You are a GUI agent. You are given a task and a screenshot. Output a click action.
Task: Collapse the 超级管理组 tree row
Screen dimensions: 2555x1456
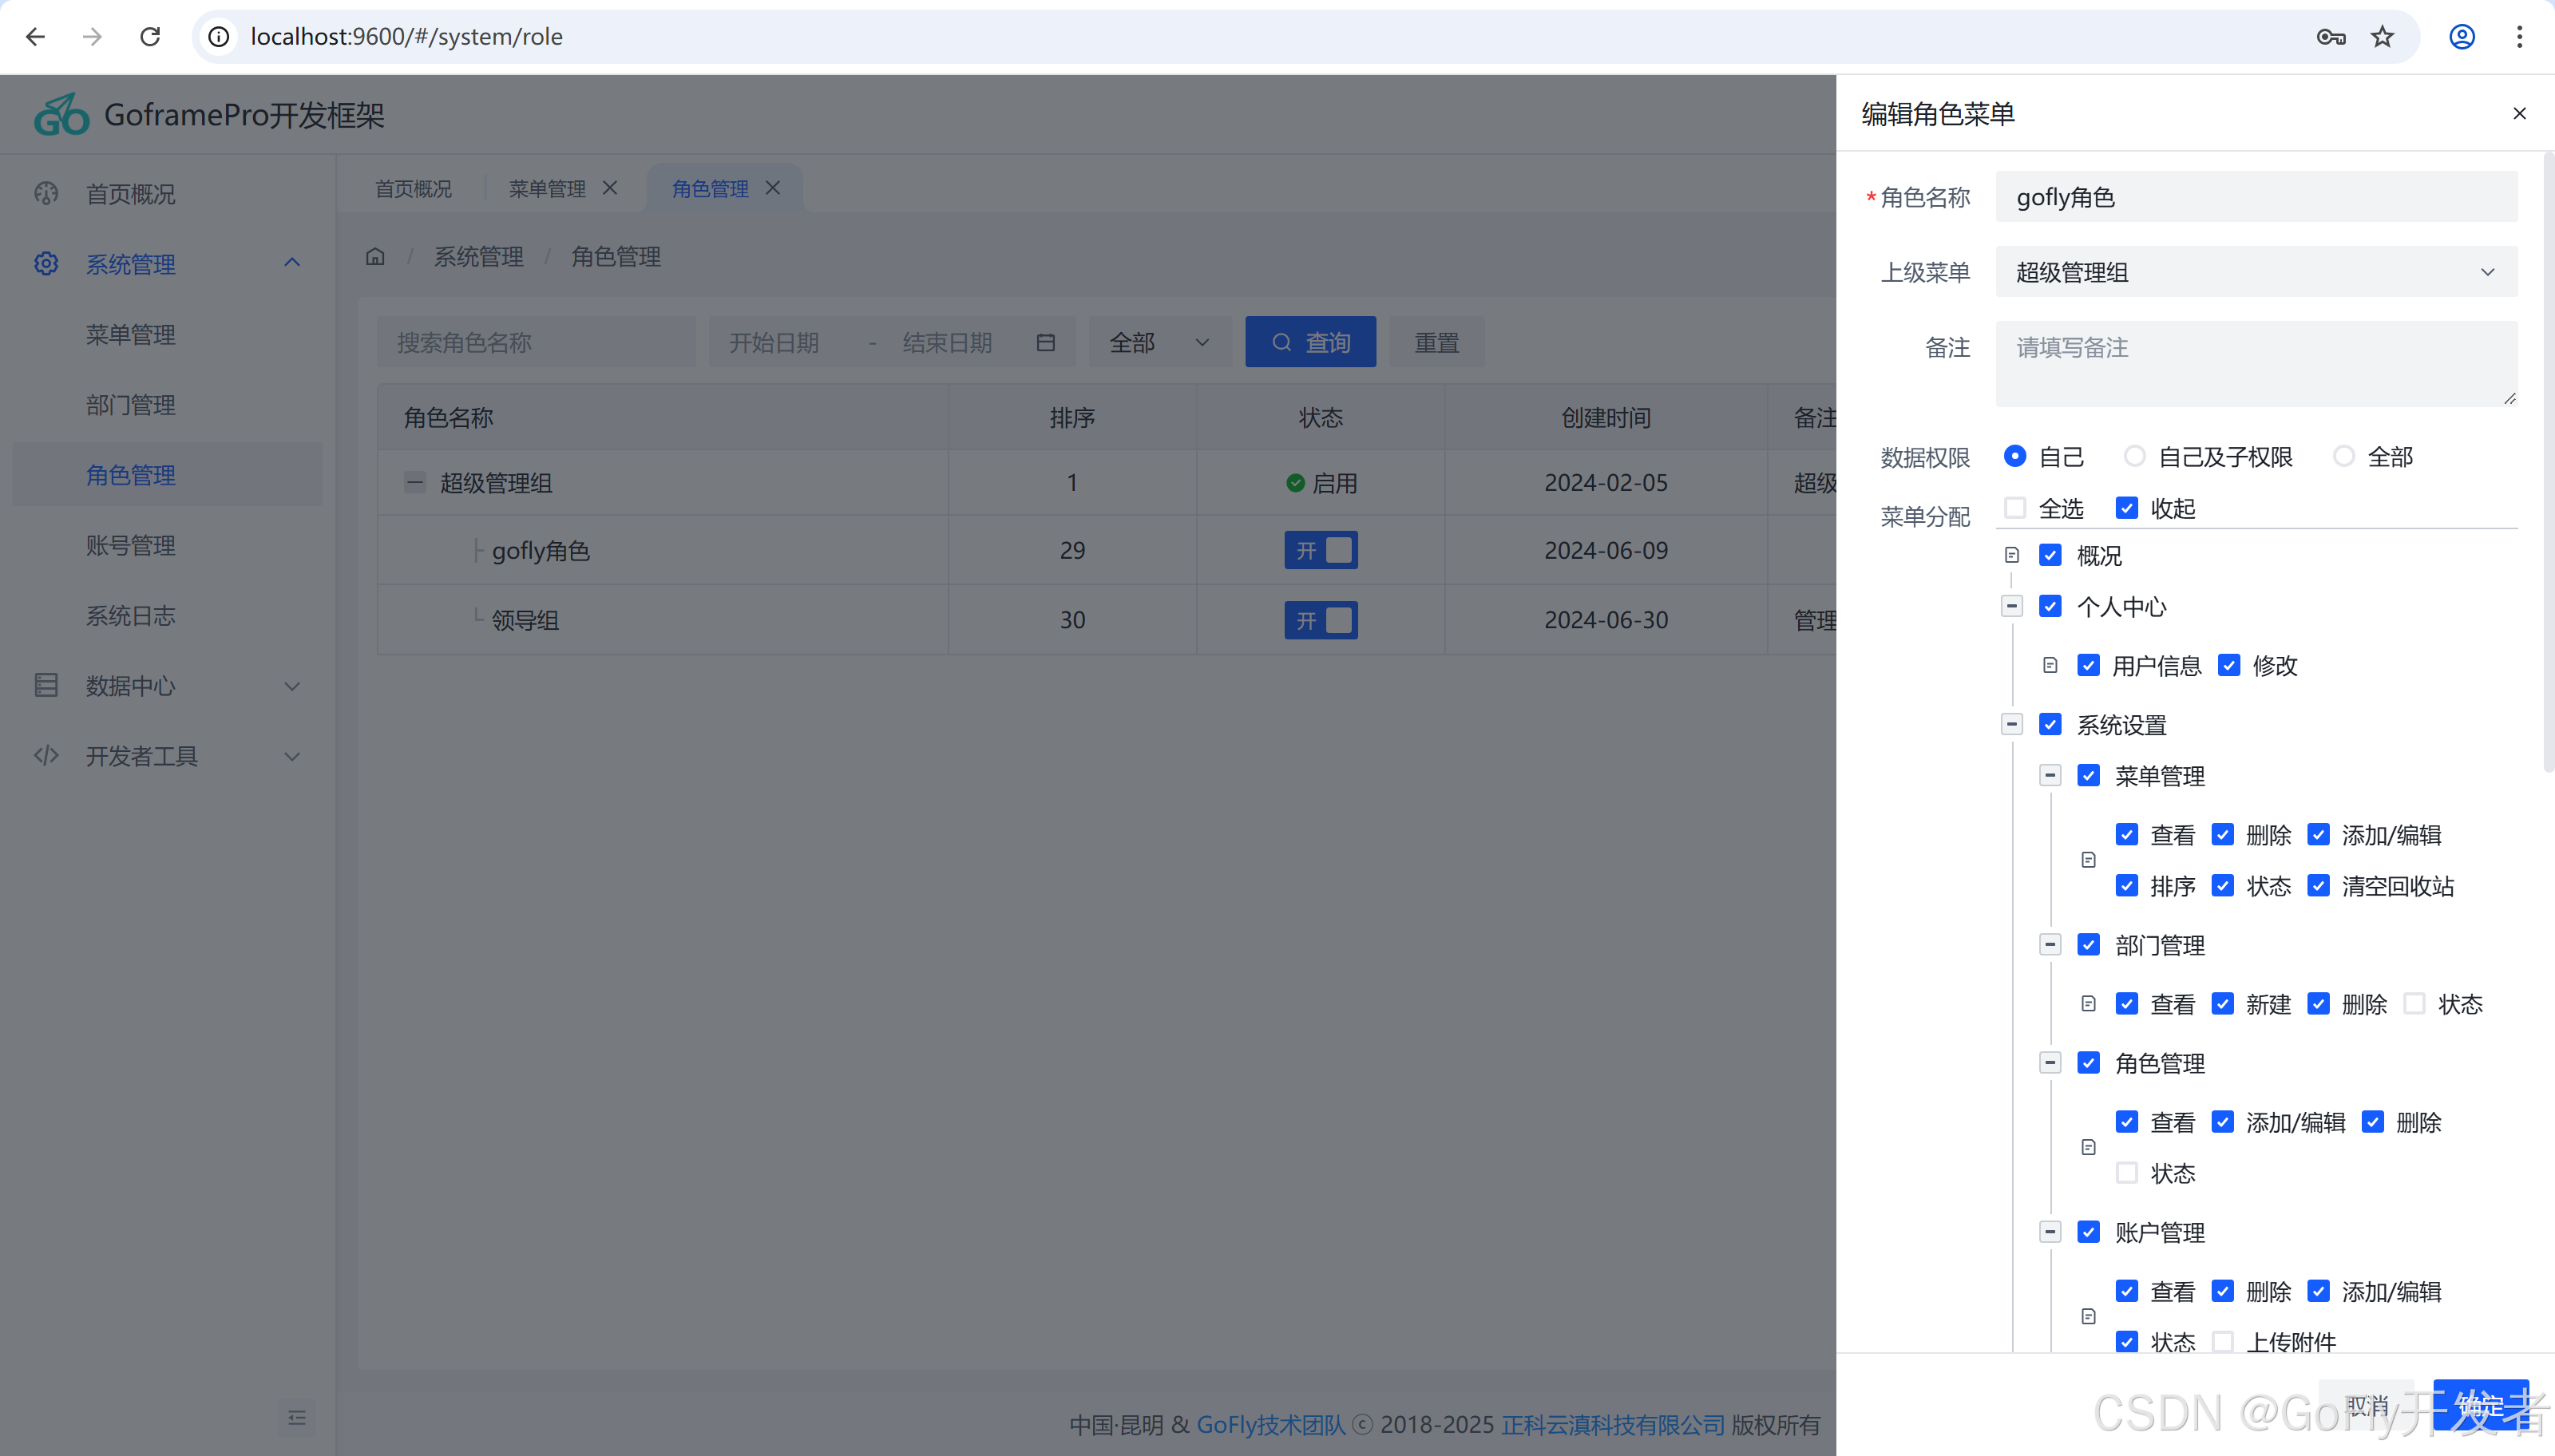(415, 482)
